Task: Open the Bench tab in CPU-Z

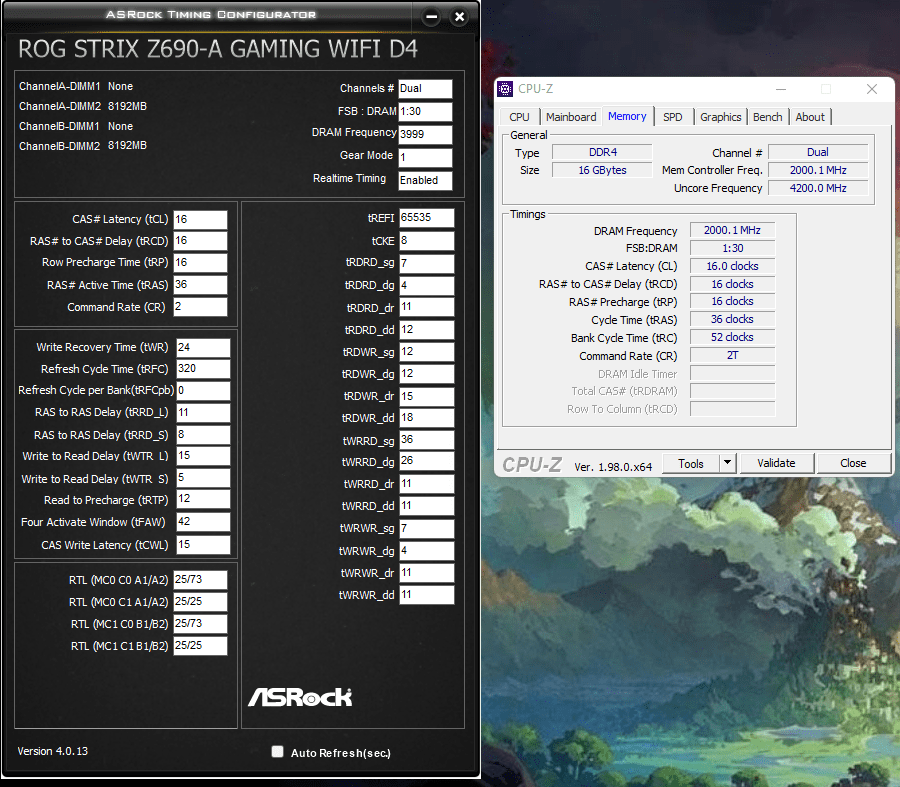Action: 767,117
